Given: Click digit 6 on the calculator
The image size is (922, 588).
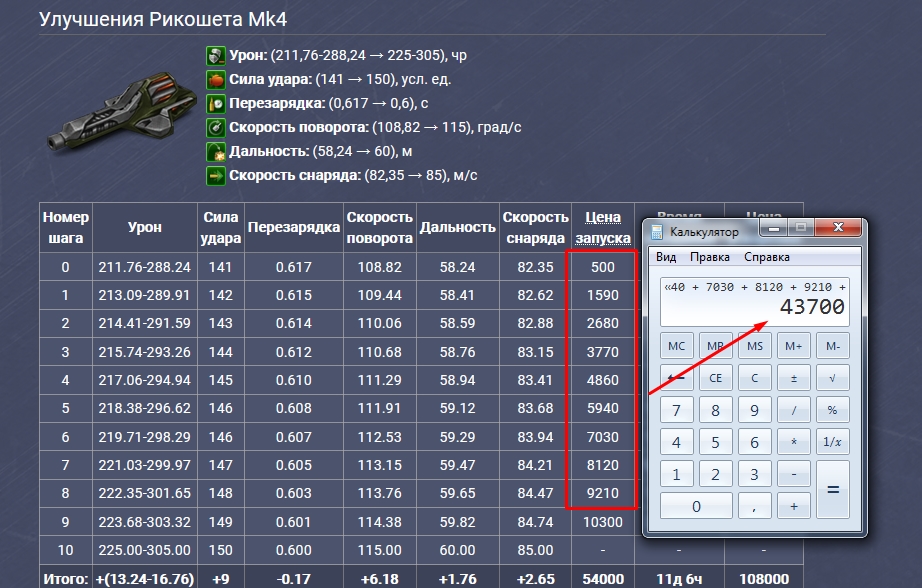Looking at the screenshot, I should pos(754,442).
